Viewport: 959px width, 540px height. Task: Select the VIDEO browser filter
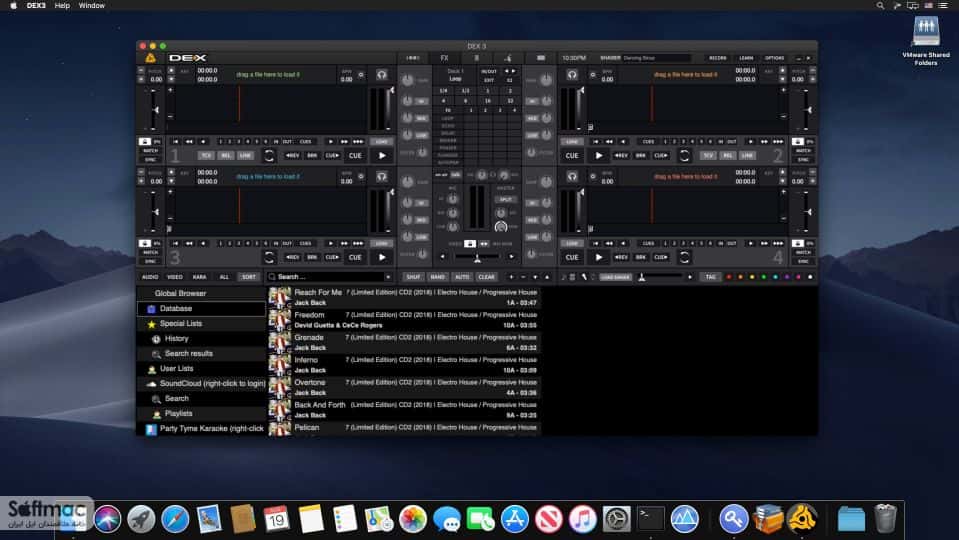(x=175, y=277)
